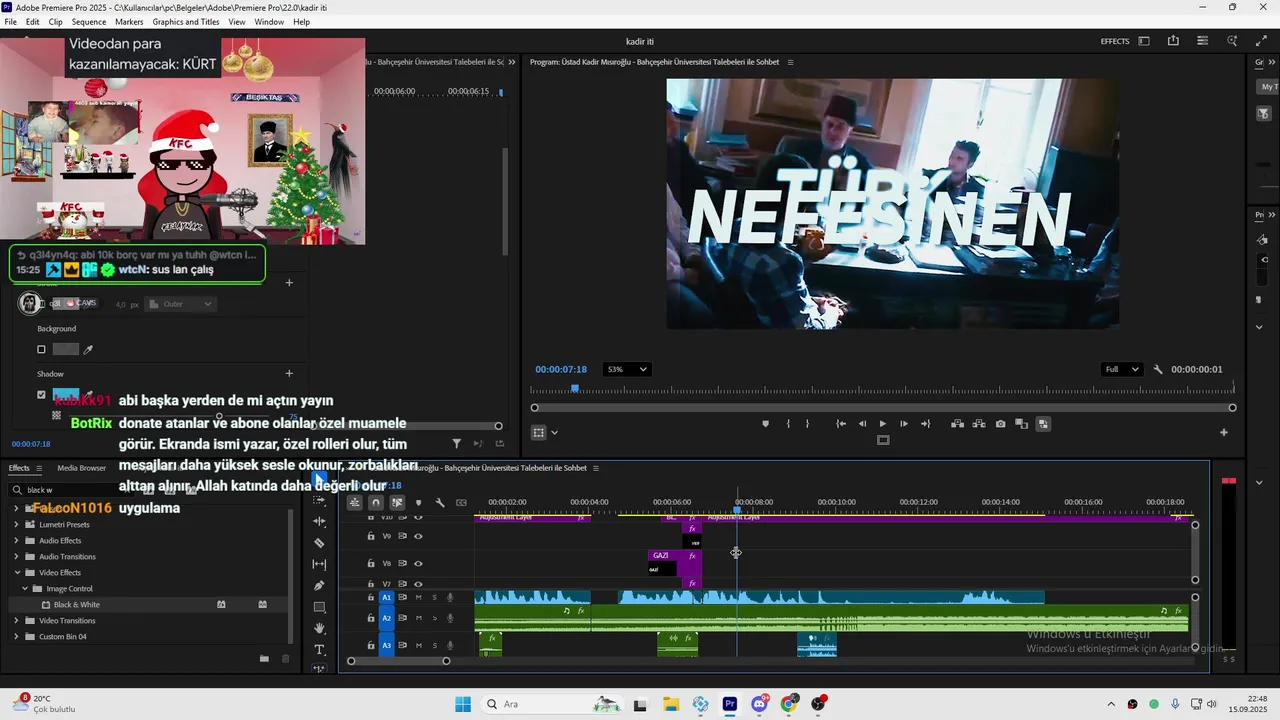Select the Slip tool
The image size is (1280, 720).
pos(320,564)
